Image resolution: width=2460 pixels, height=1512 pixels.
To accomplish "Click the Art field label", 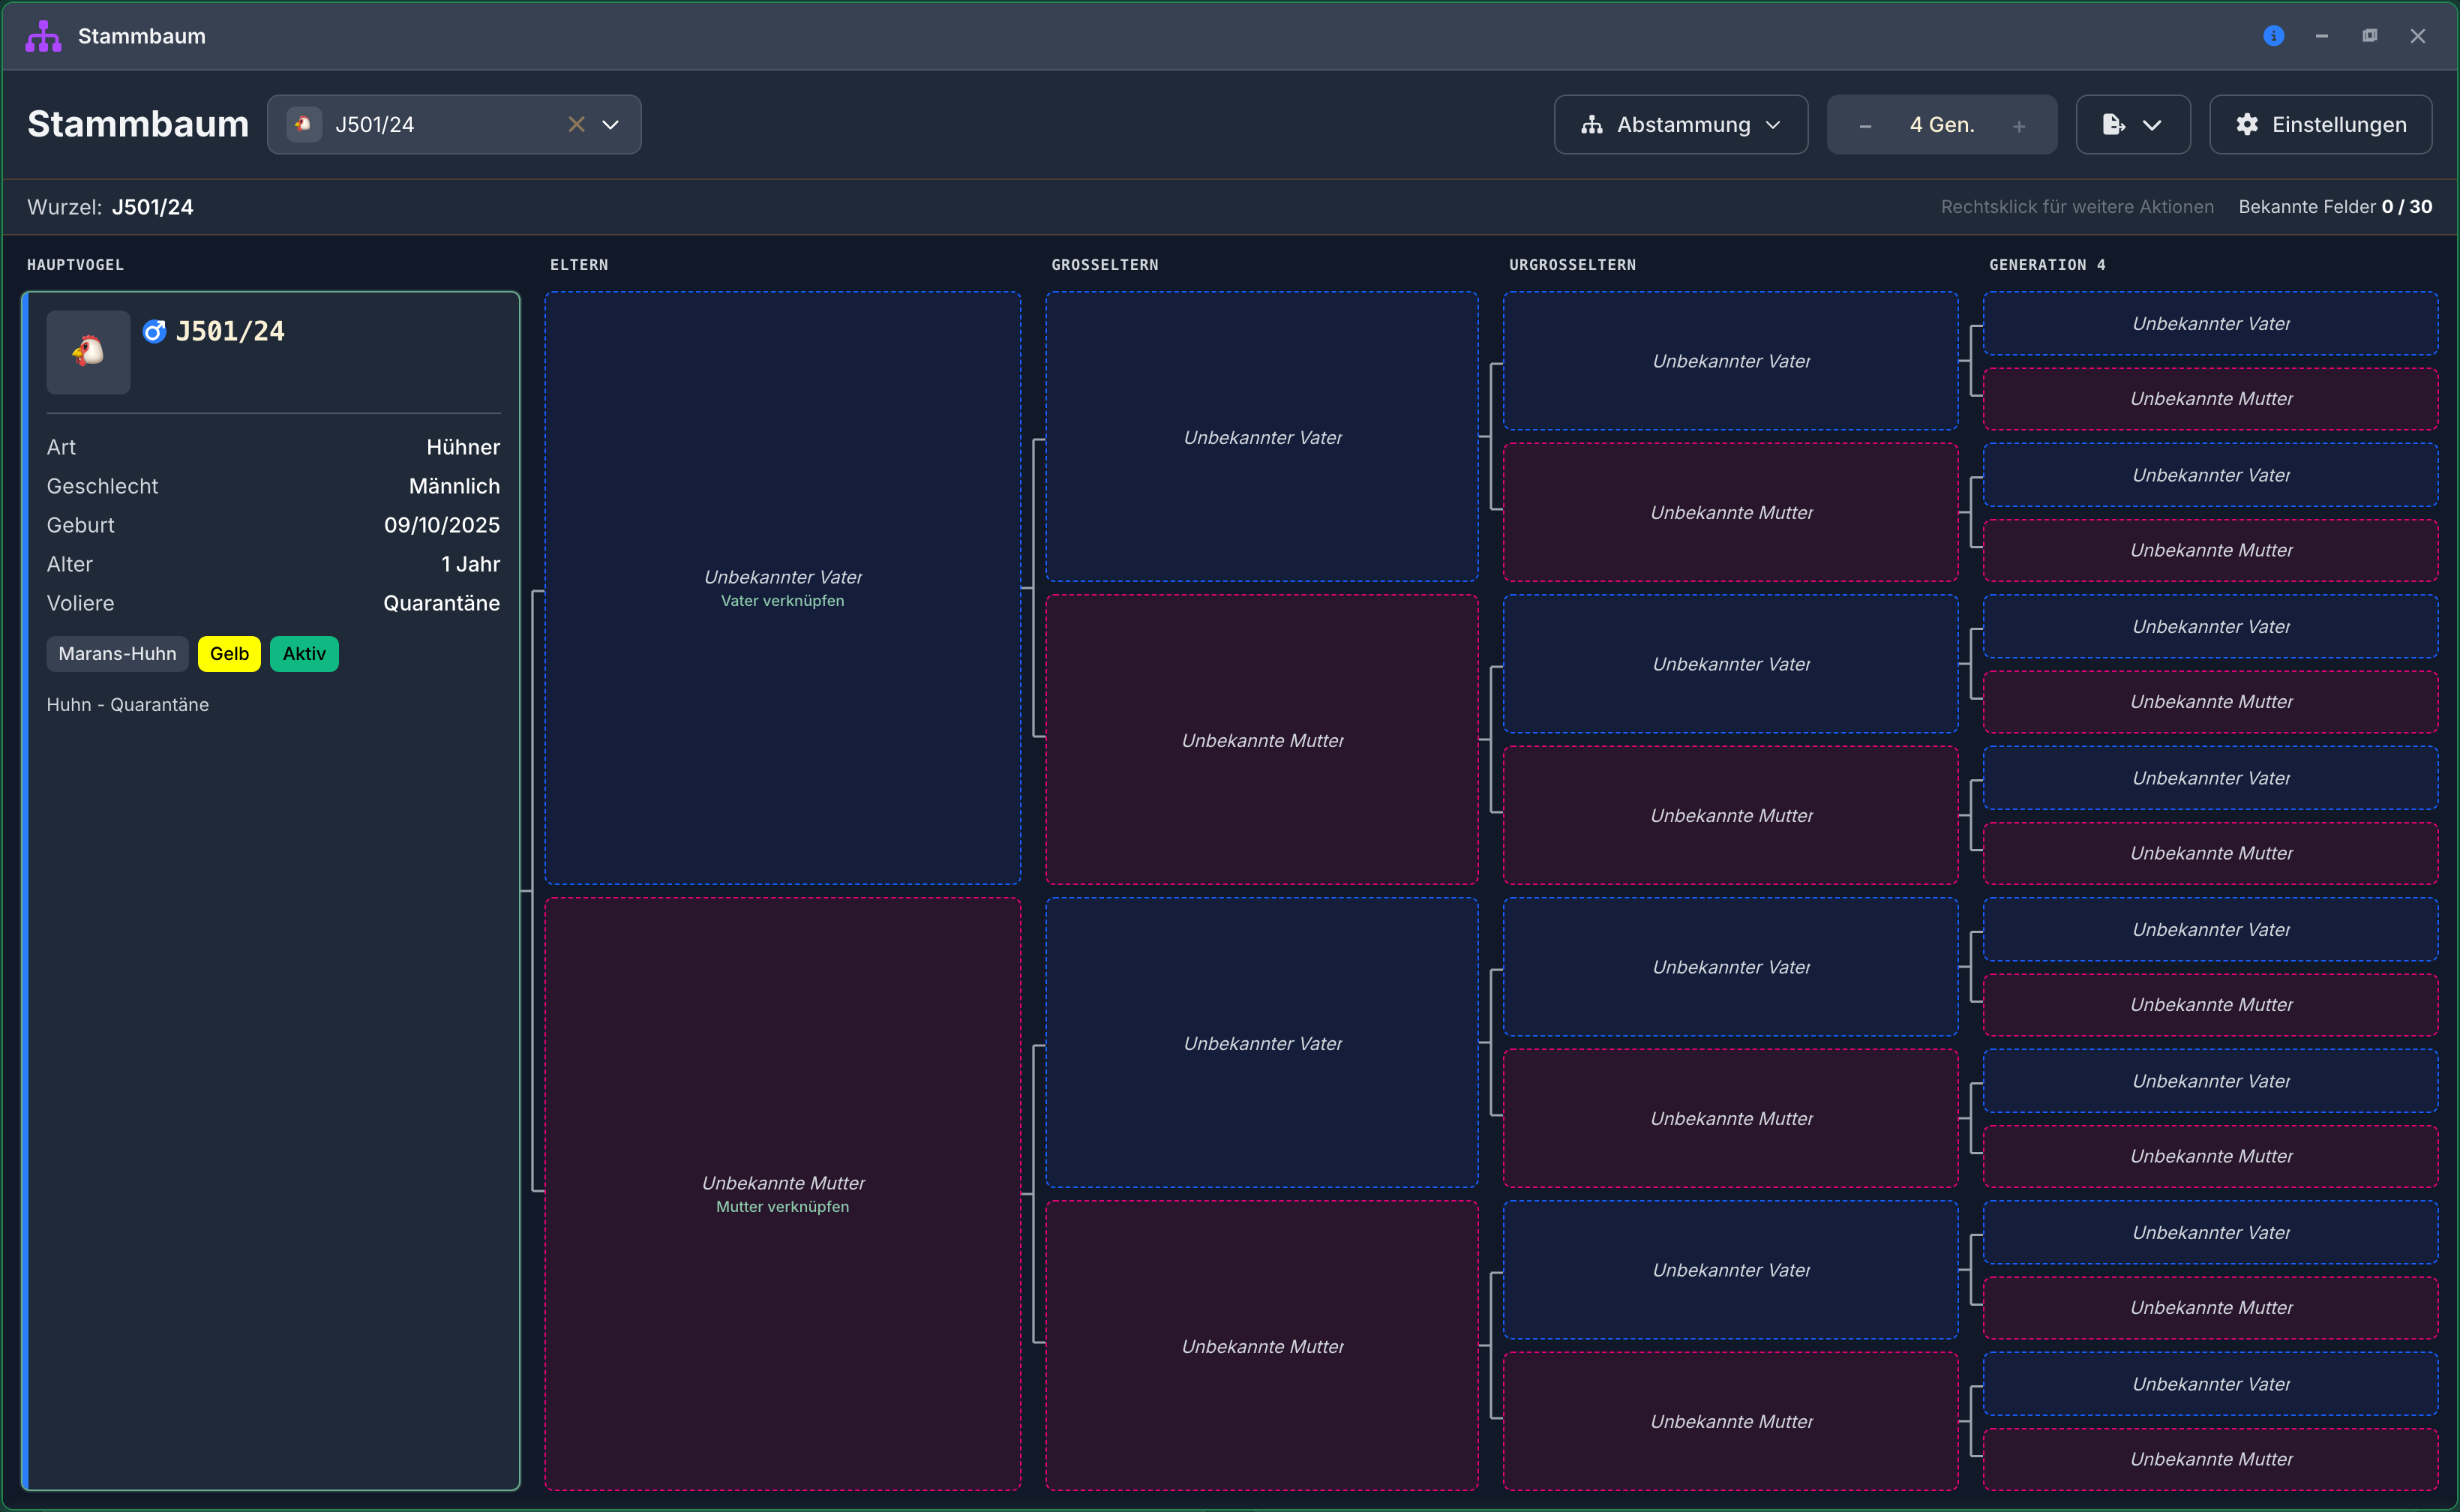I will click(x=61, y=447).
